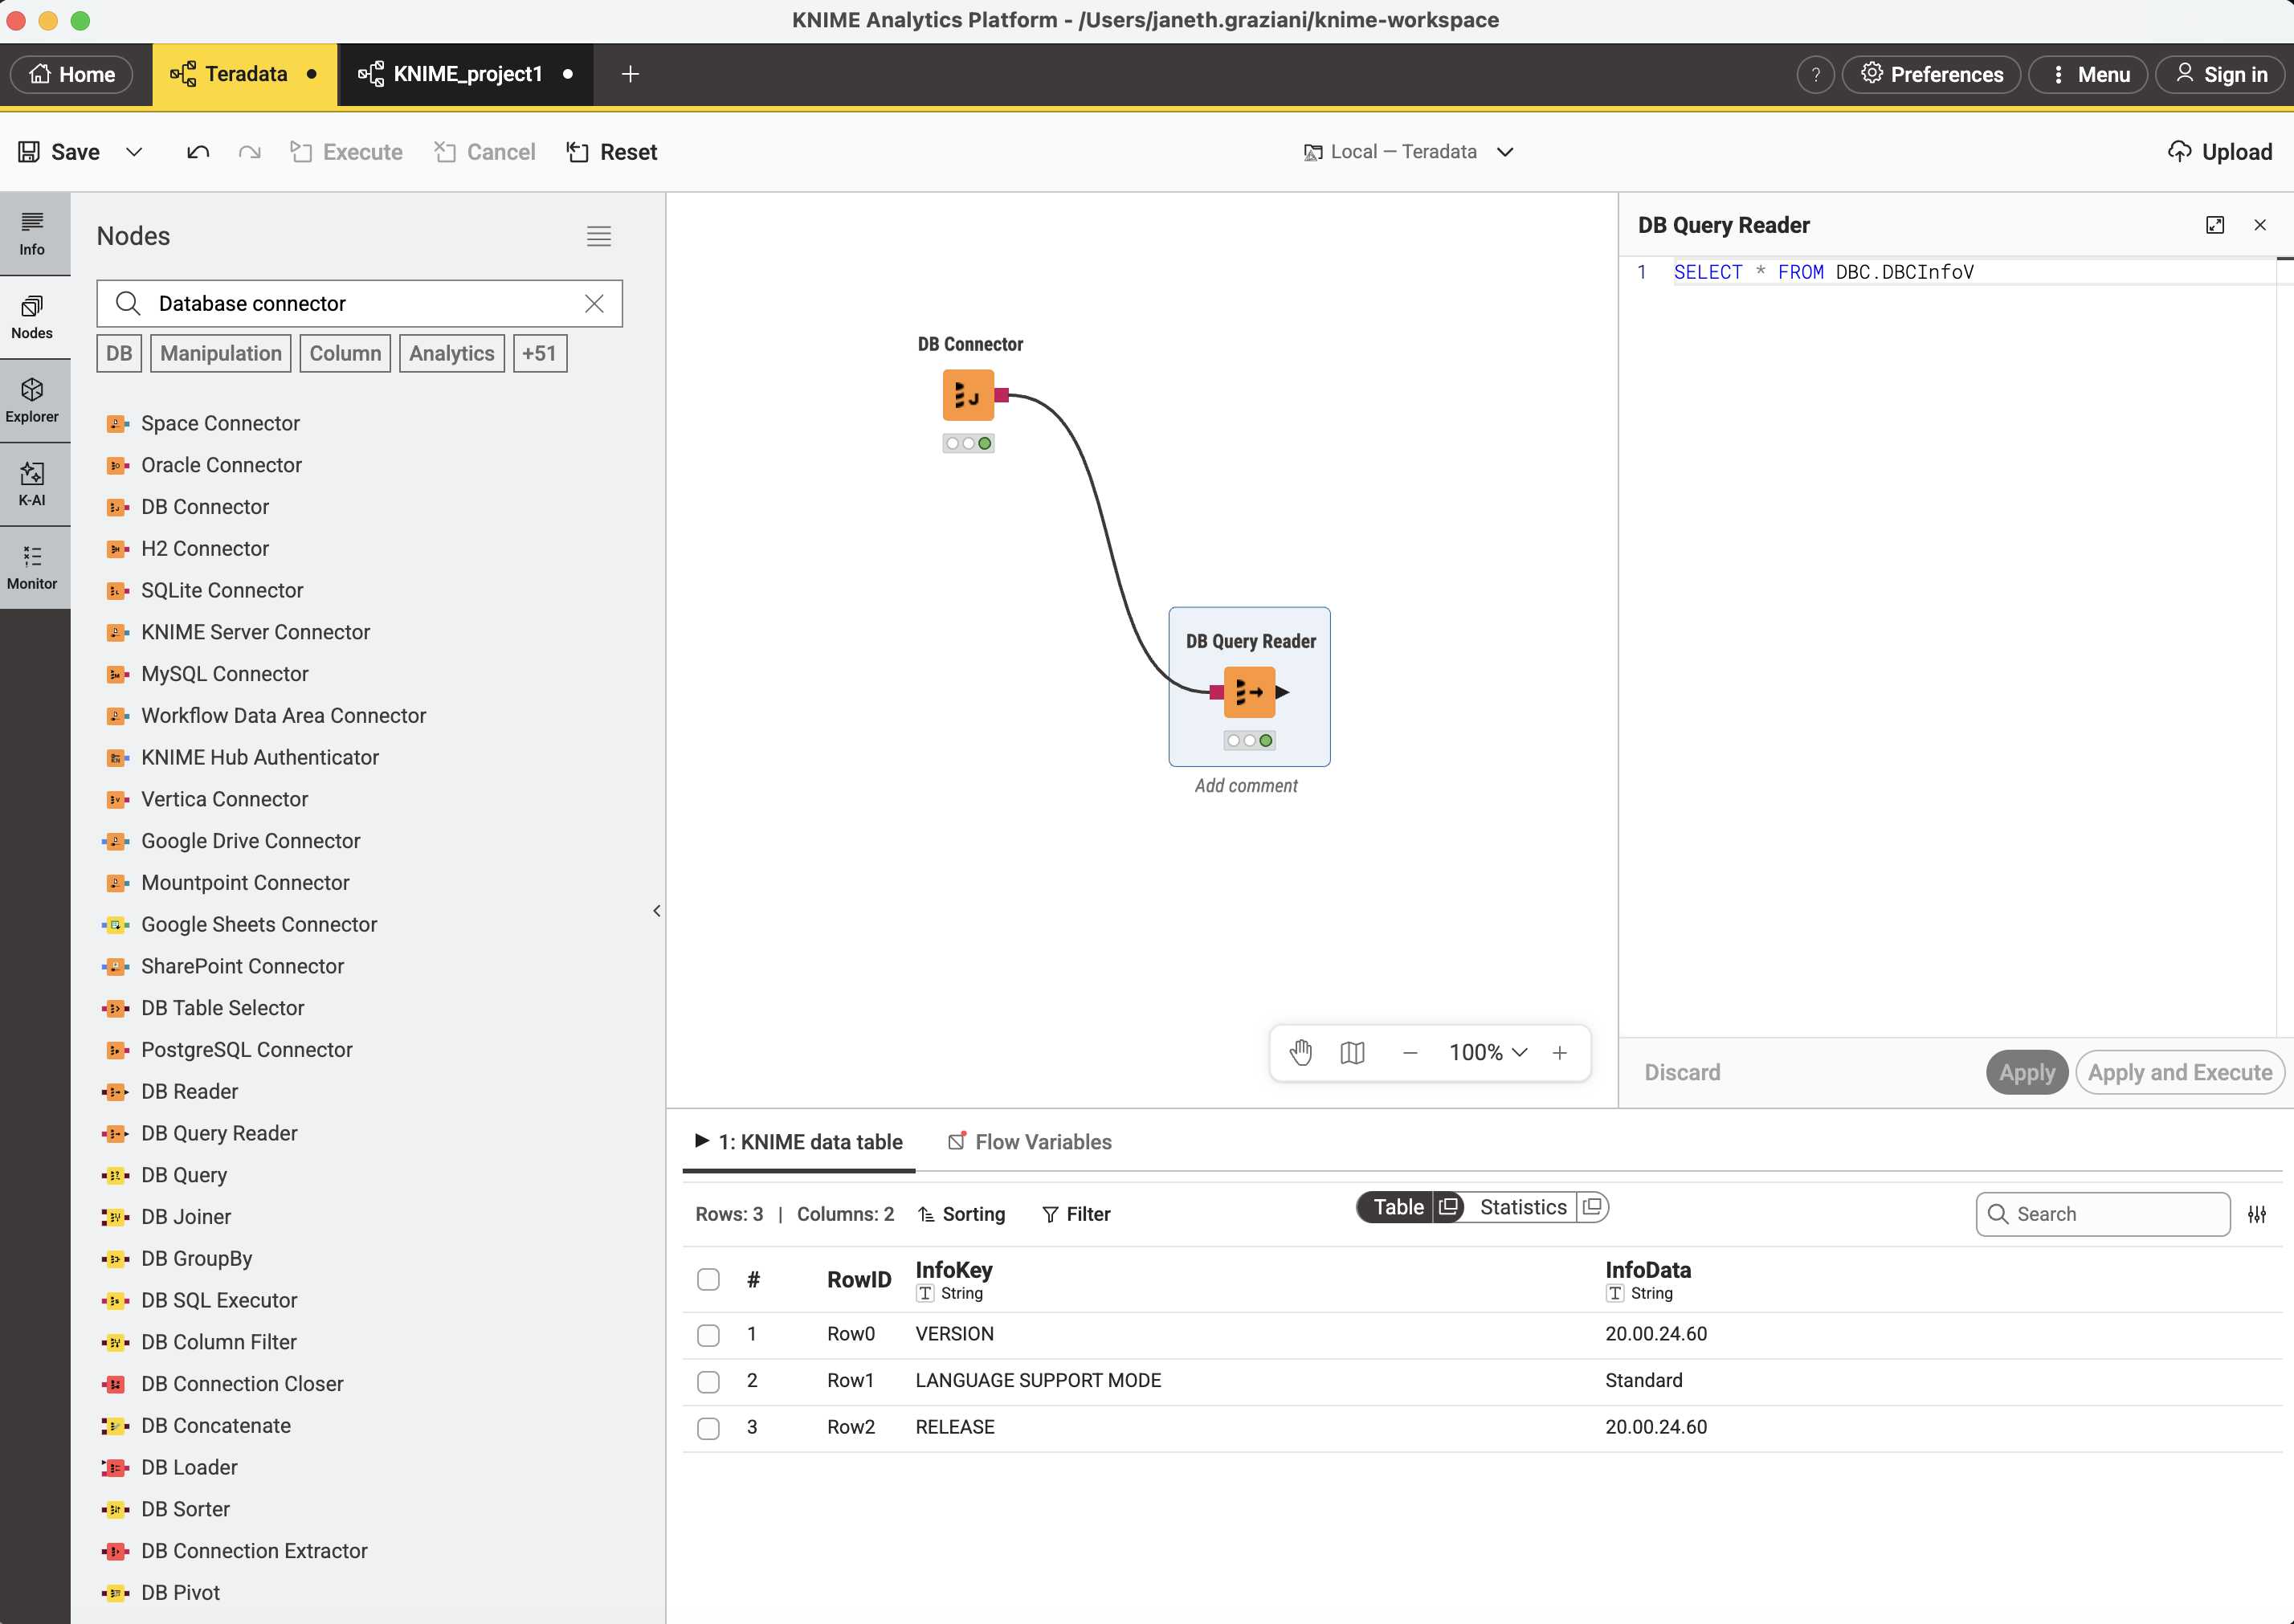Screen dimensions: 2294x1624
Task: Switch to the Teradata workflow tab
Action: (x=245, y=74)
